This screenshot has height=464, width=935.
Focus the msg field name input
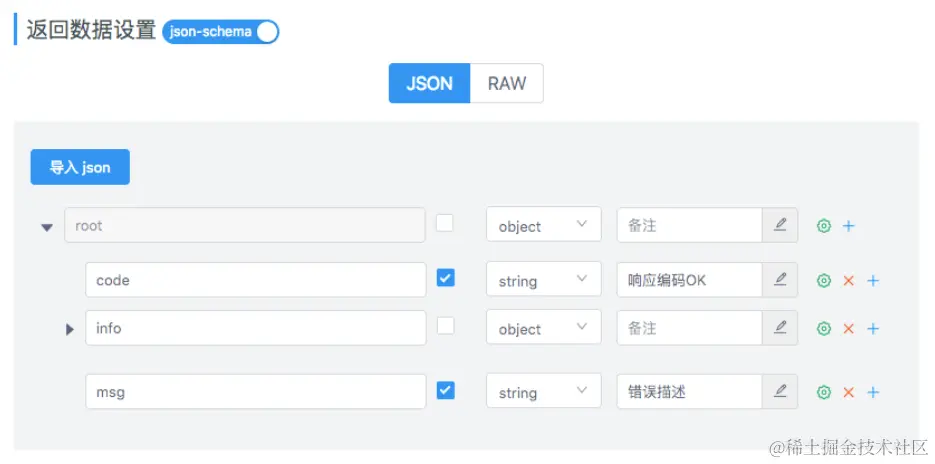point(256,391)
